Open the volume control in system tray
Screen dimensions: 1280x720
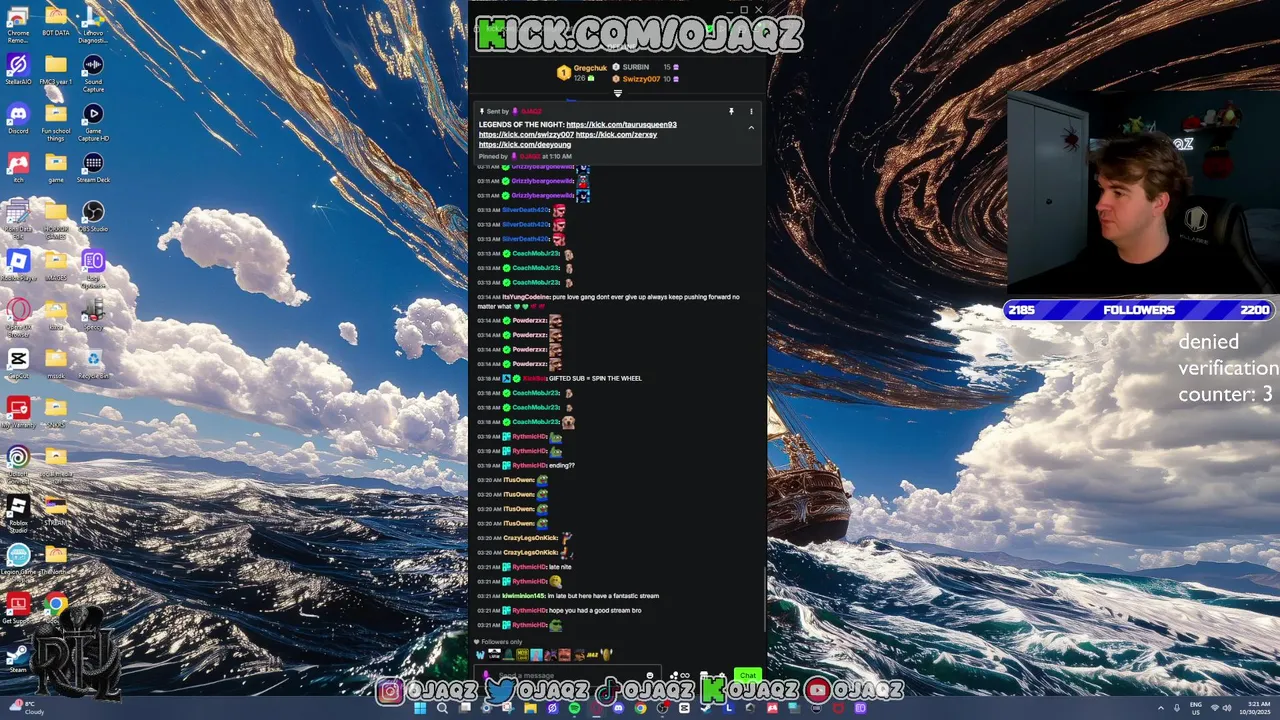1227,708
